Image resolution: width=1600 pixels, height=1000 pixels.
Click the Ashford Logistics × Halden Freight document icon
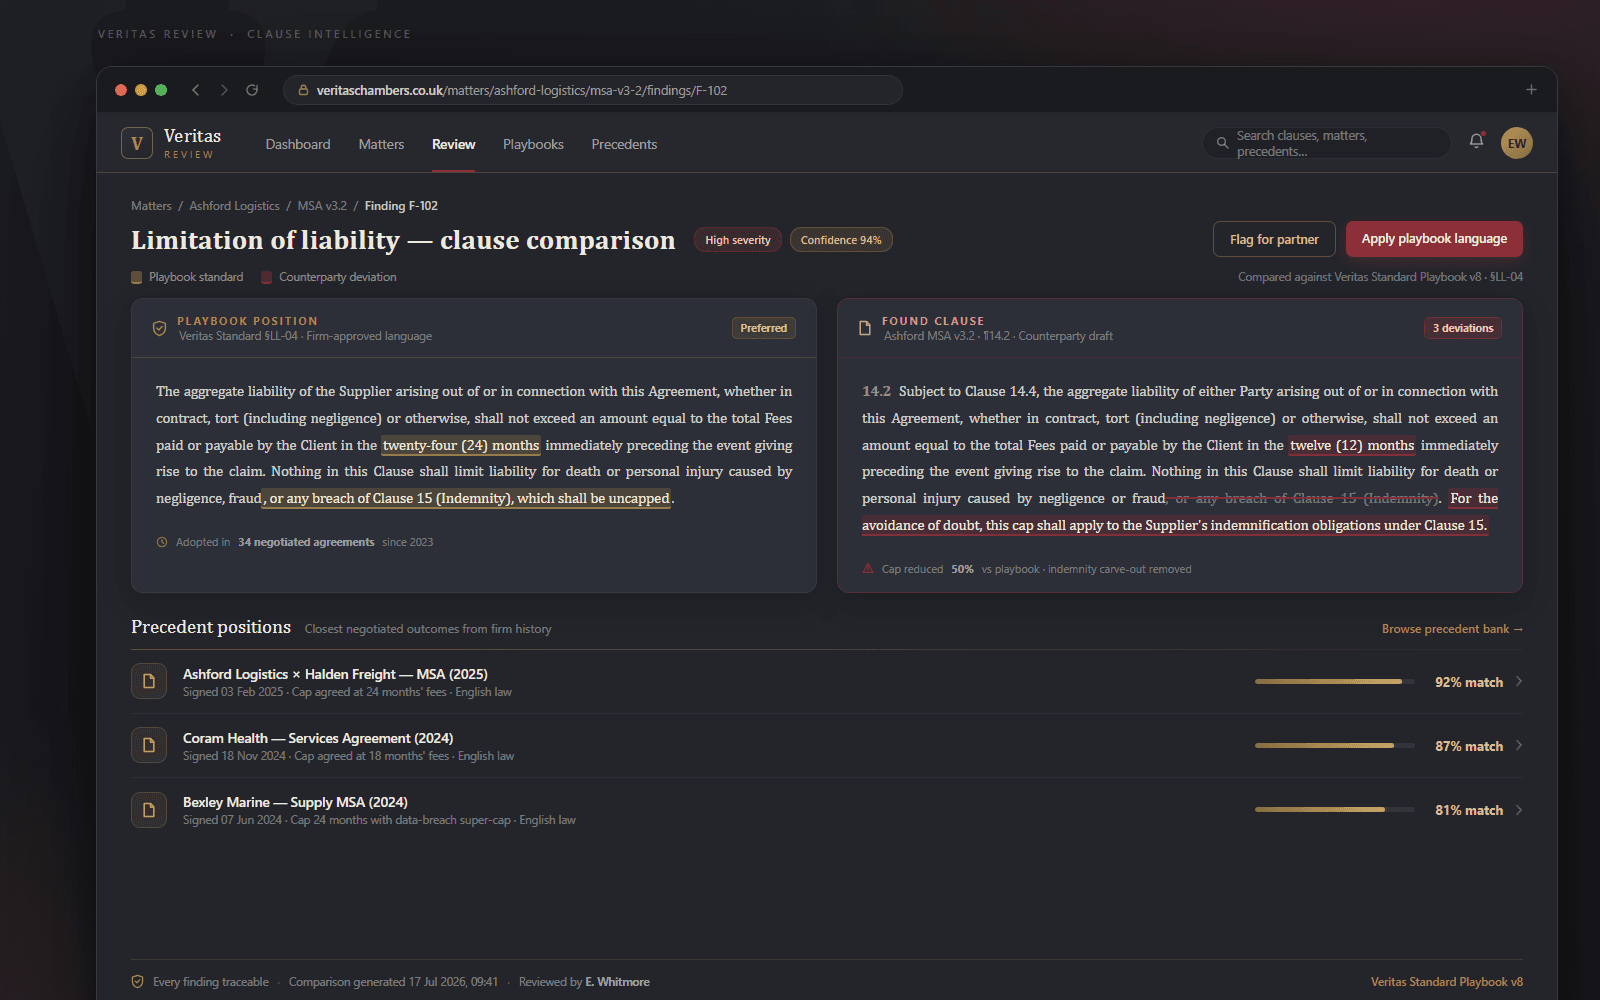(149, 681)
